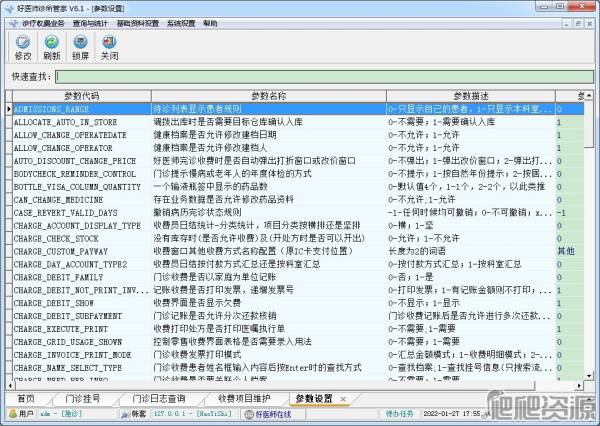Switch to the 收费项目维护 tab
Image resolution: width=600 pixels, height=426 pixels.
click(x=238, y=398)
